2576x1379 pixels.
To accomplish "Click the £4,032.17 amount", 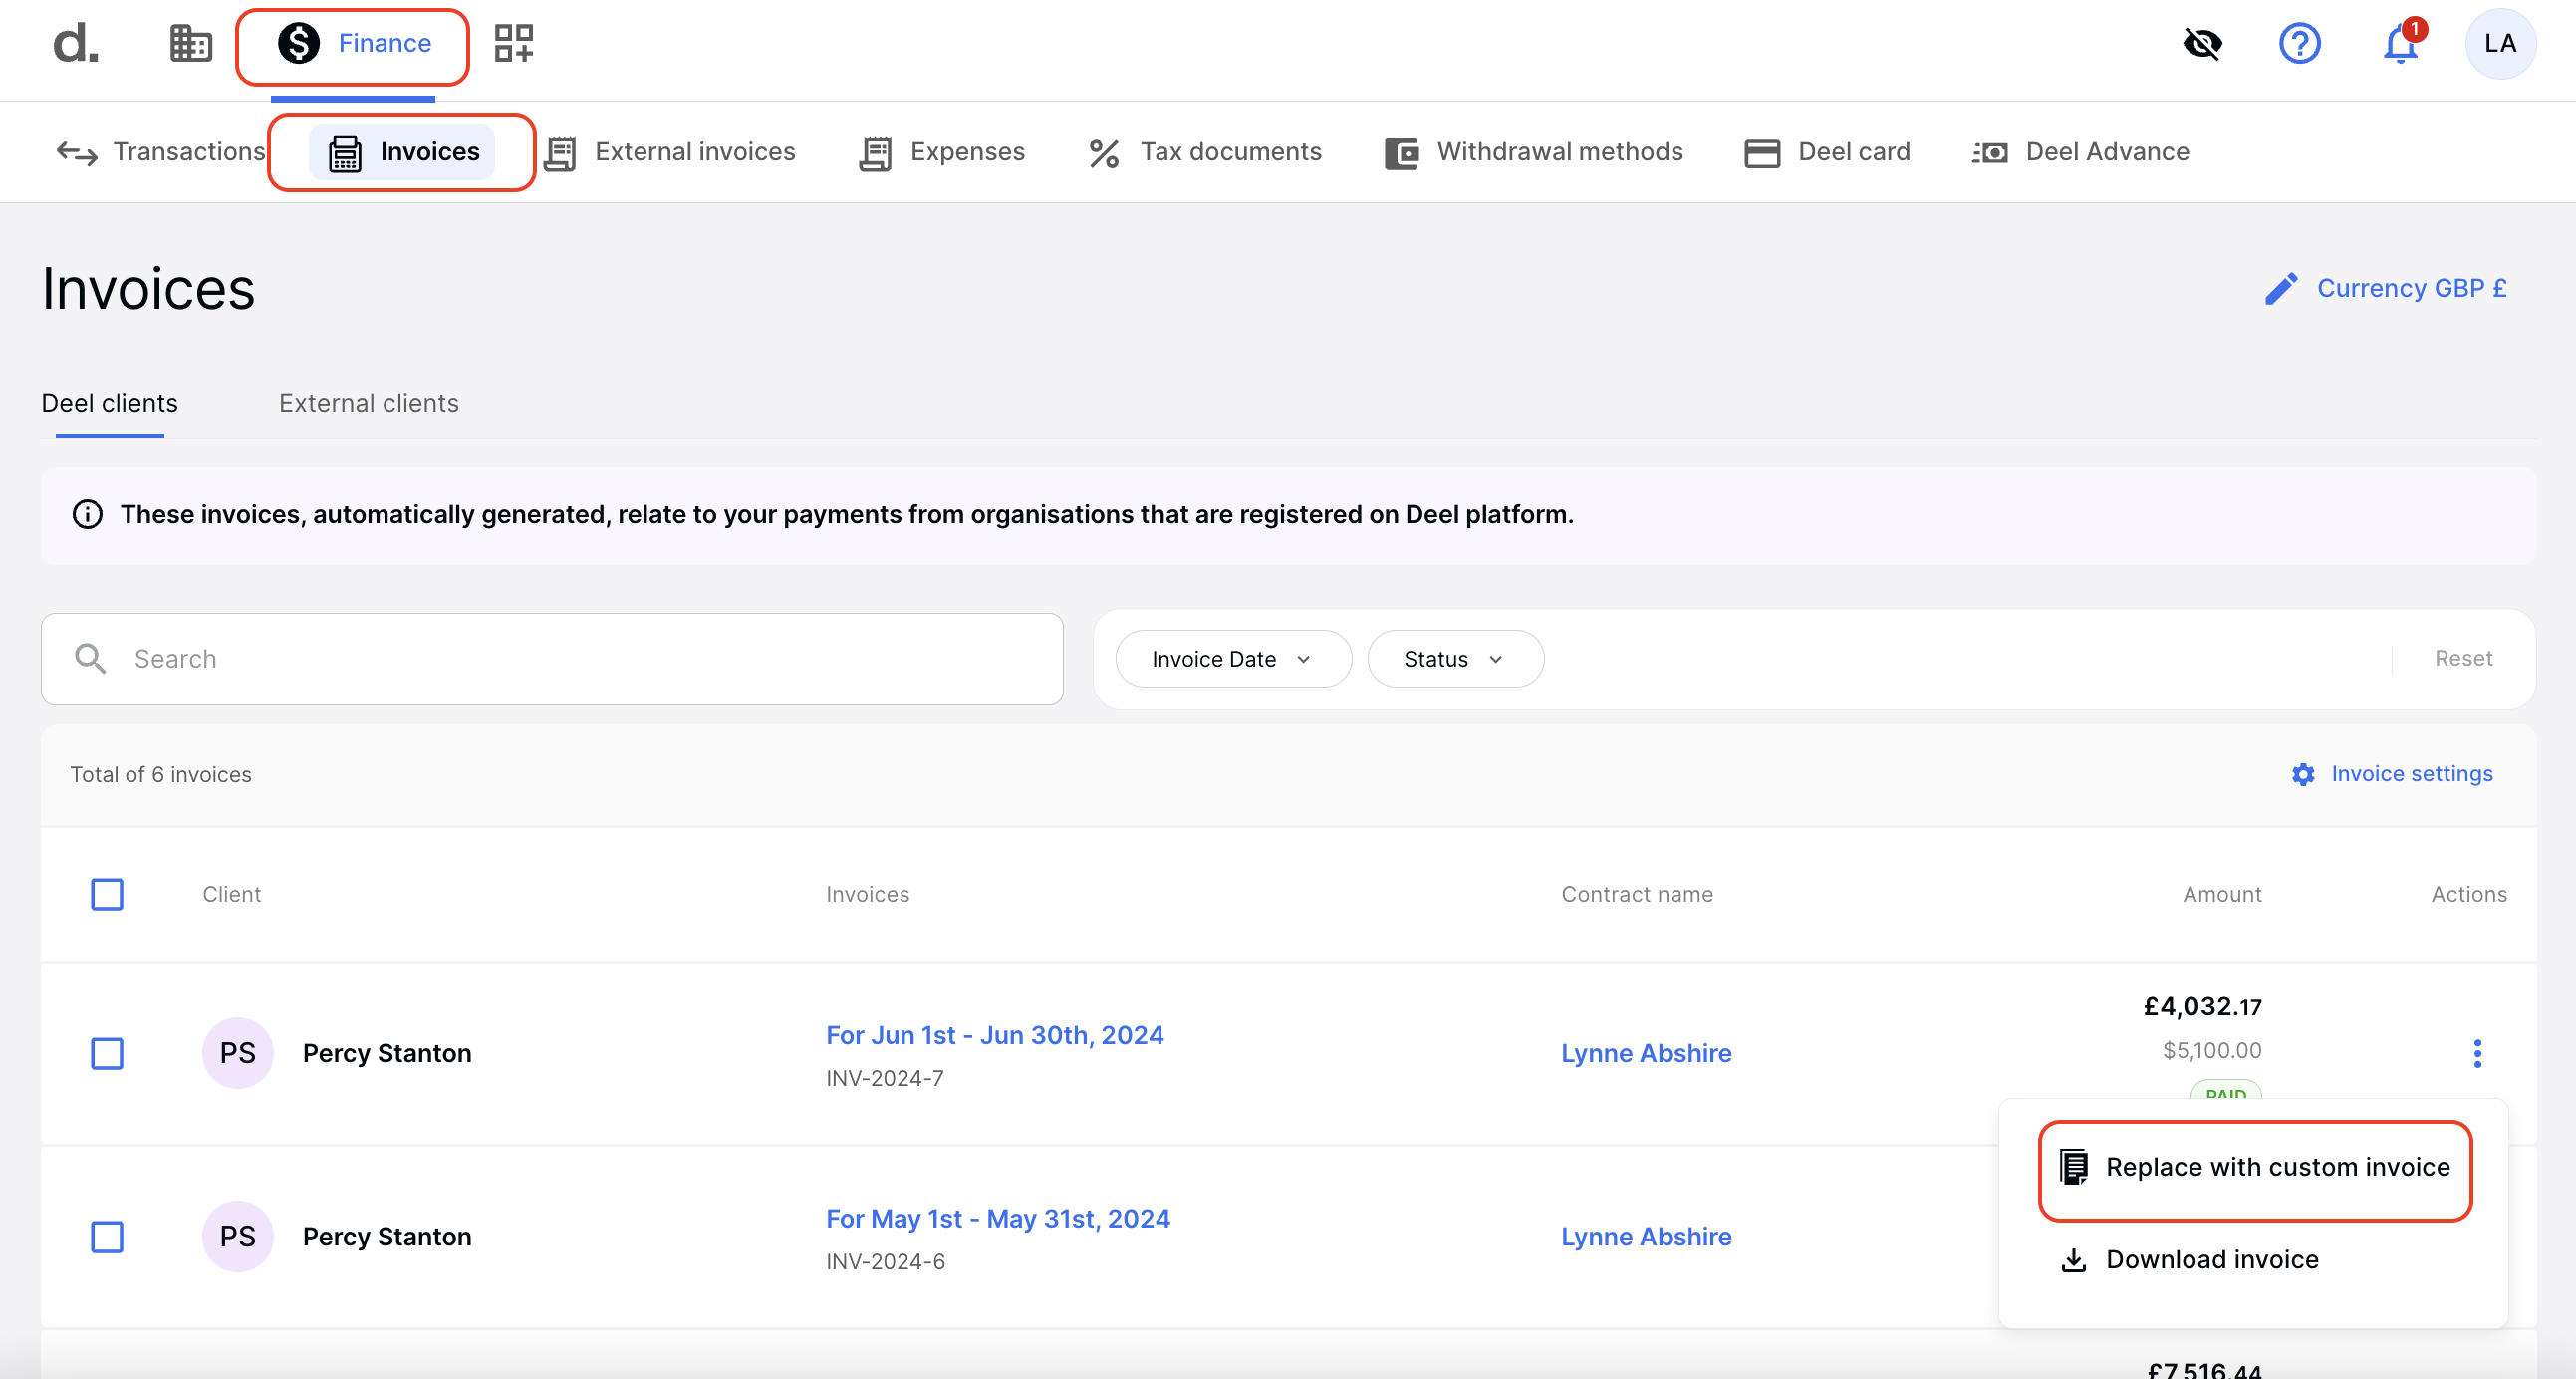I will pyautogui.click(x=2202, y=1007).
